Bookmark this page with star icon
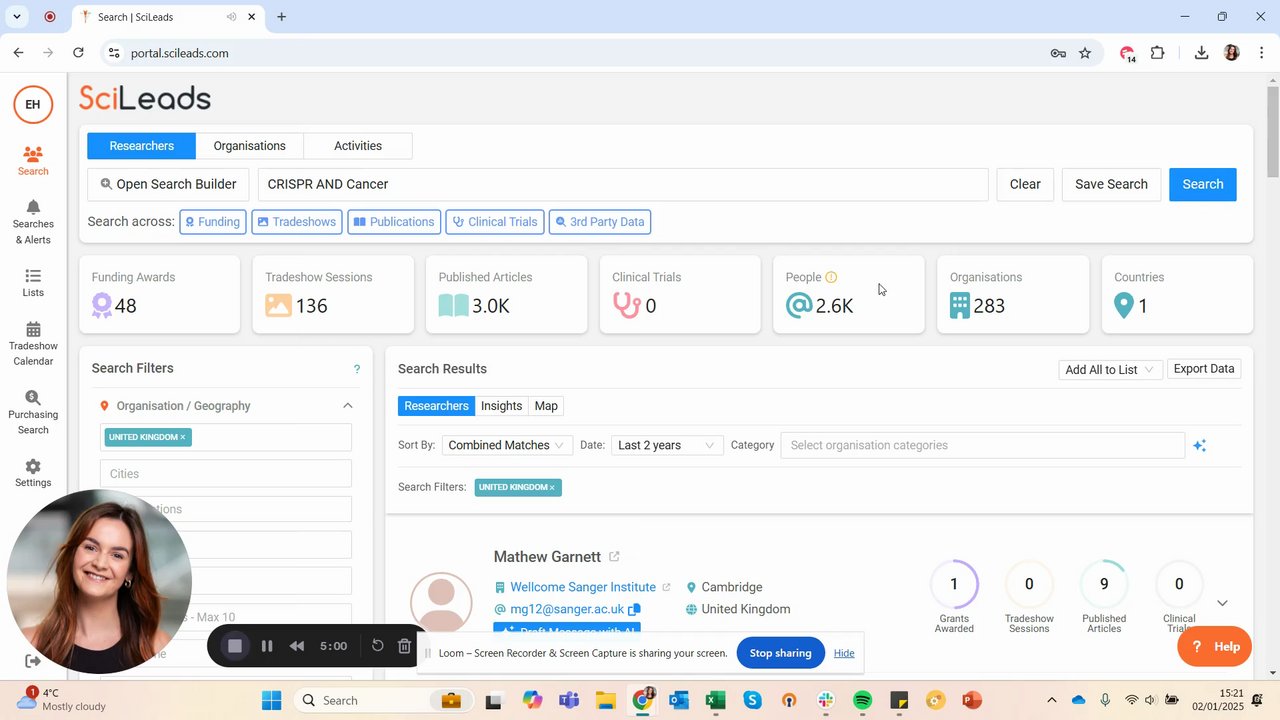The height and width of the screenshot is (720, 1280). click(1085, 53)
